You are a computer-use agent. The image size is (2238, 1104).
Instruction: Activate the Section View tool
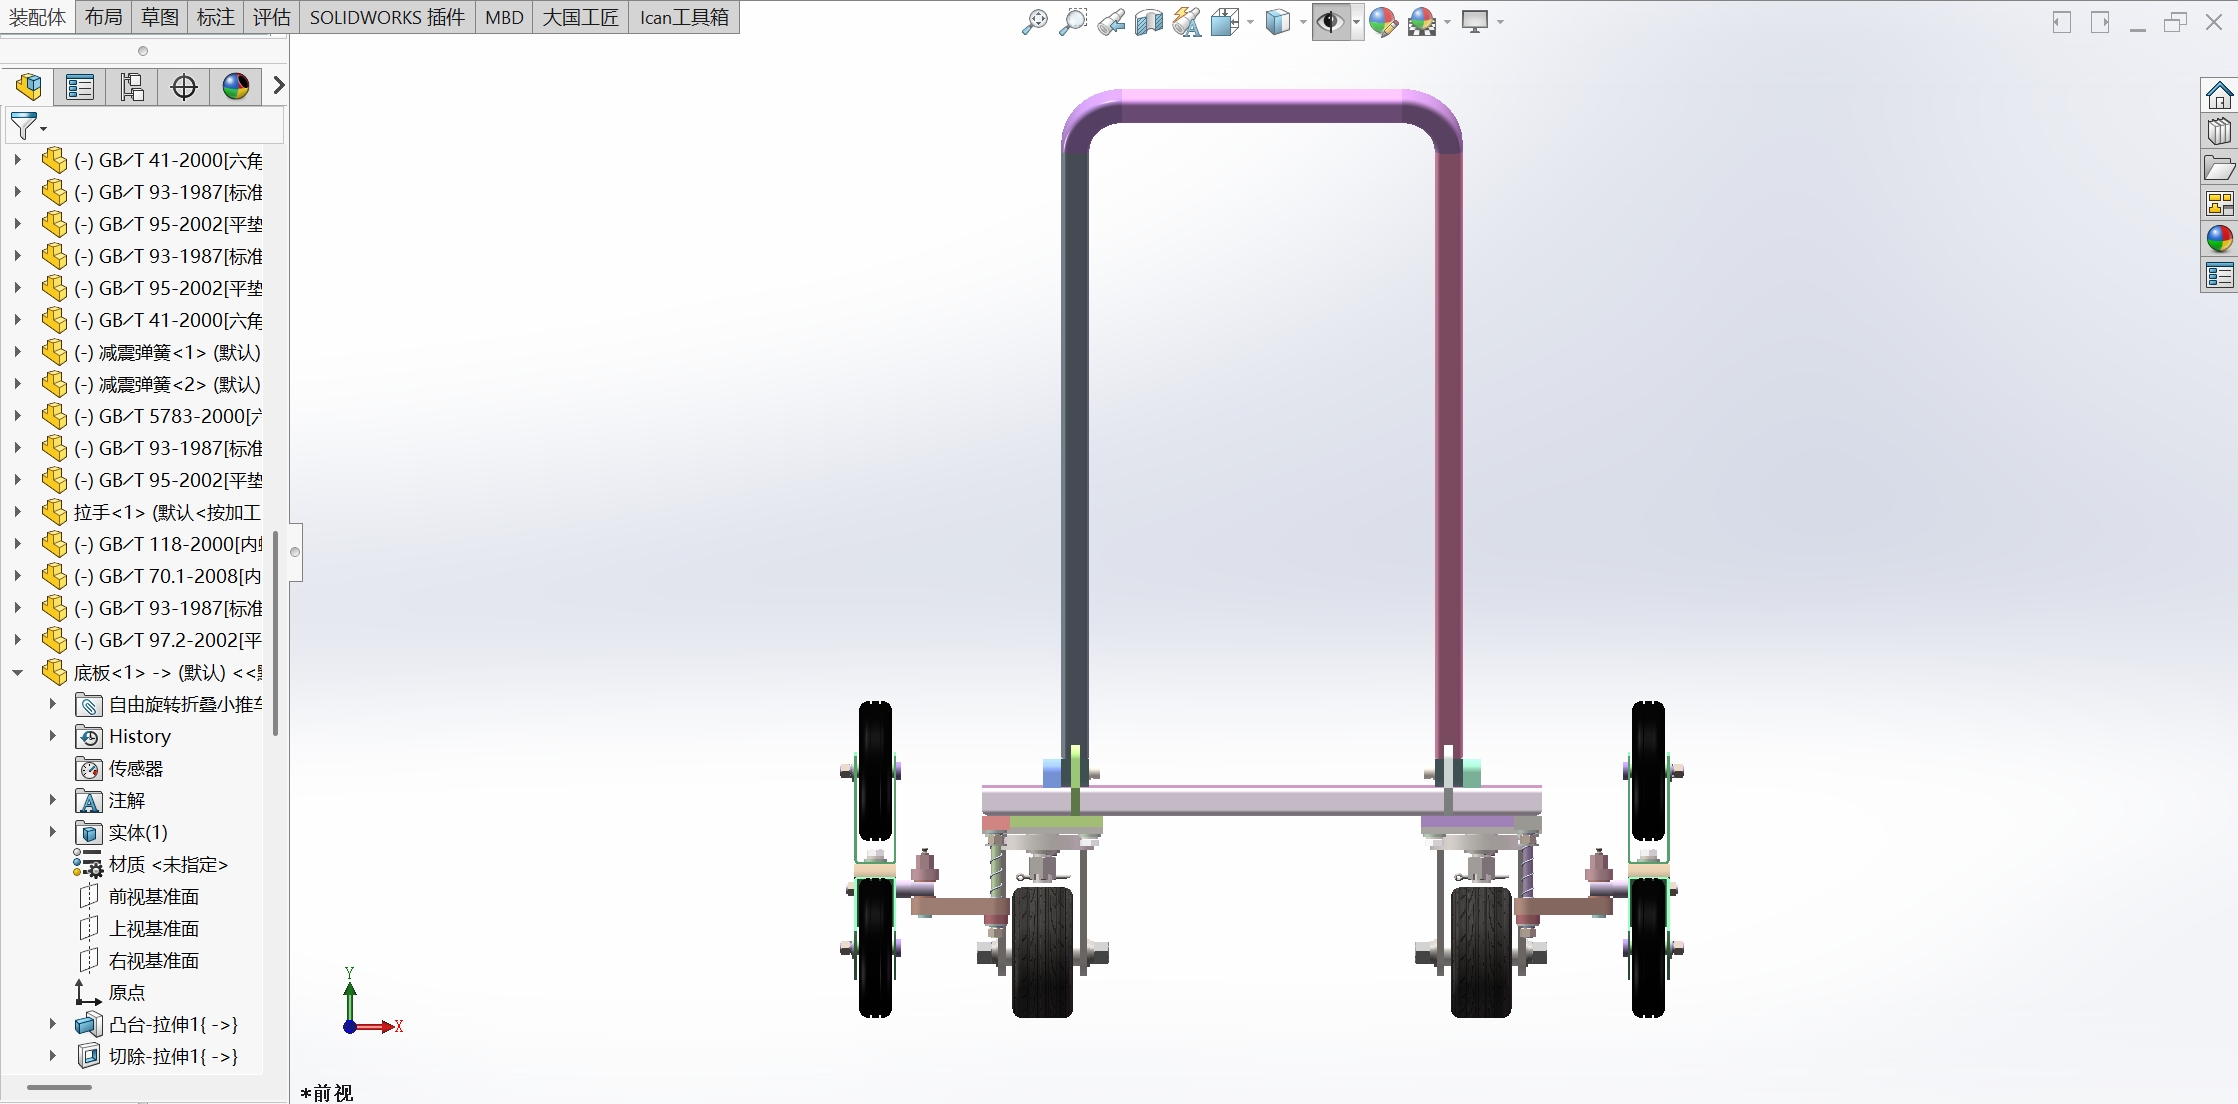pos(1149,22)
